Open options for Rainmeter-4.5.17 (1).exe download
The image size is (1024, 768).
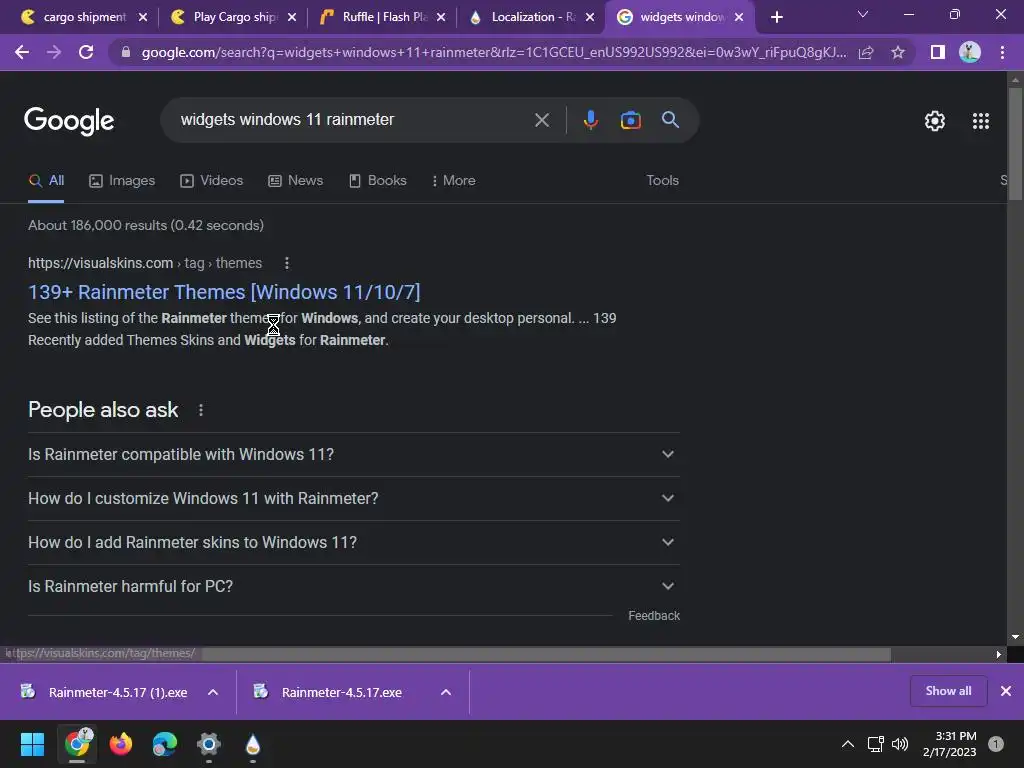tap(213, 692)
